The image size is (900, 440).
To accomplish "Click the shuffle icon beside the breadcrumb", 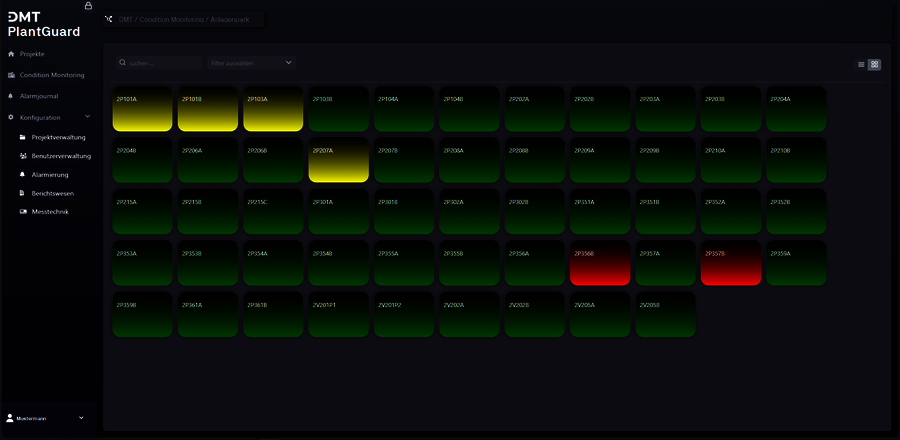I will (109, 19).
